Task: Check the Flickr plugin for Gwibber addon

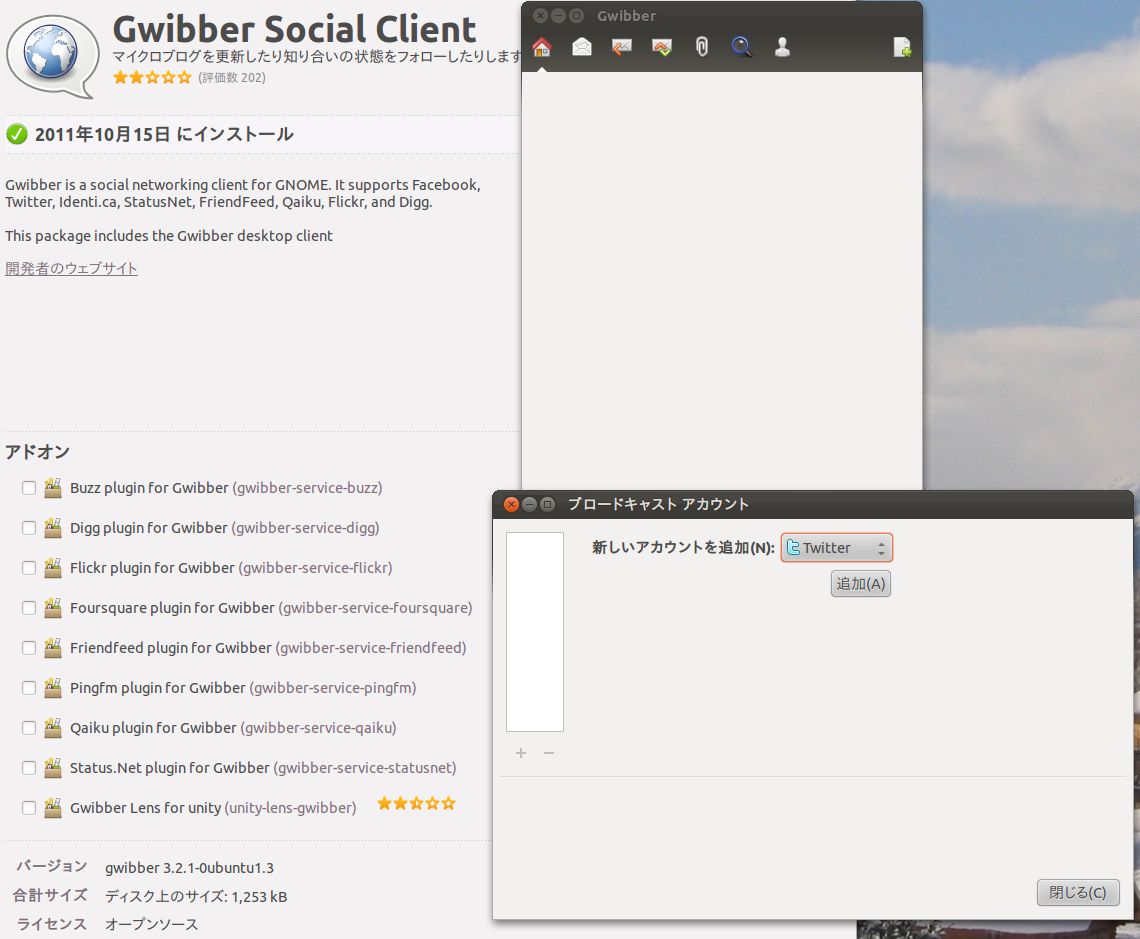Action: pos(29,568)
